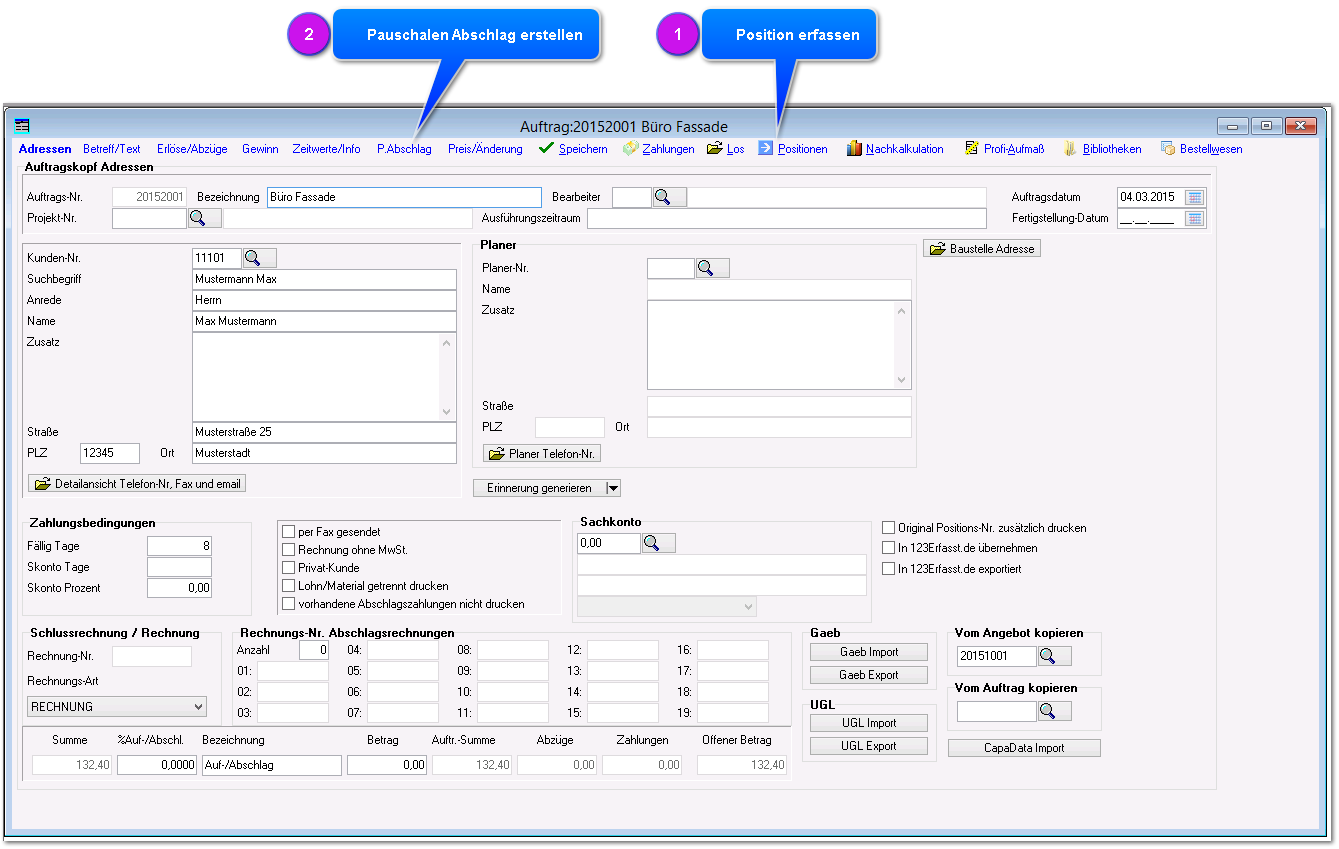Click the Straße field Musterstraße 25

click(324, 432)
